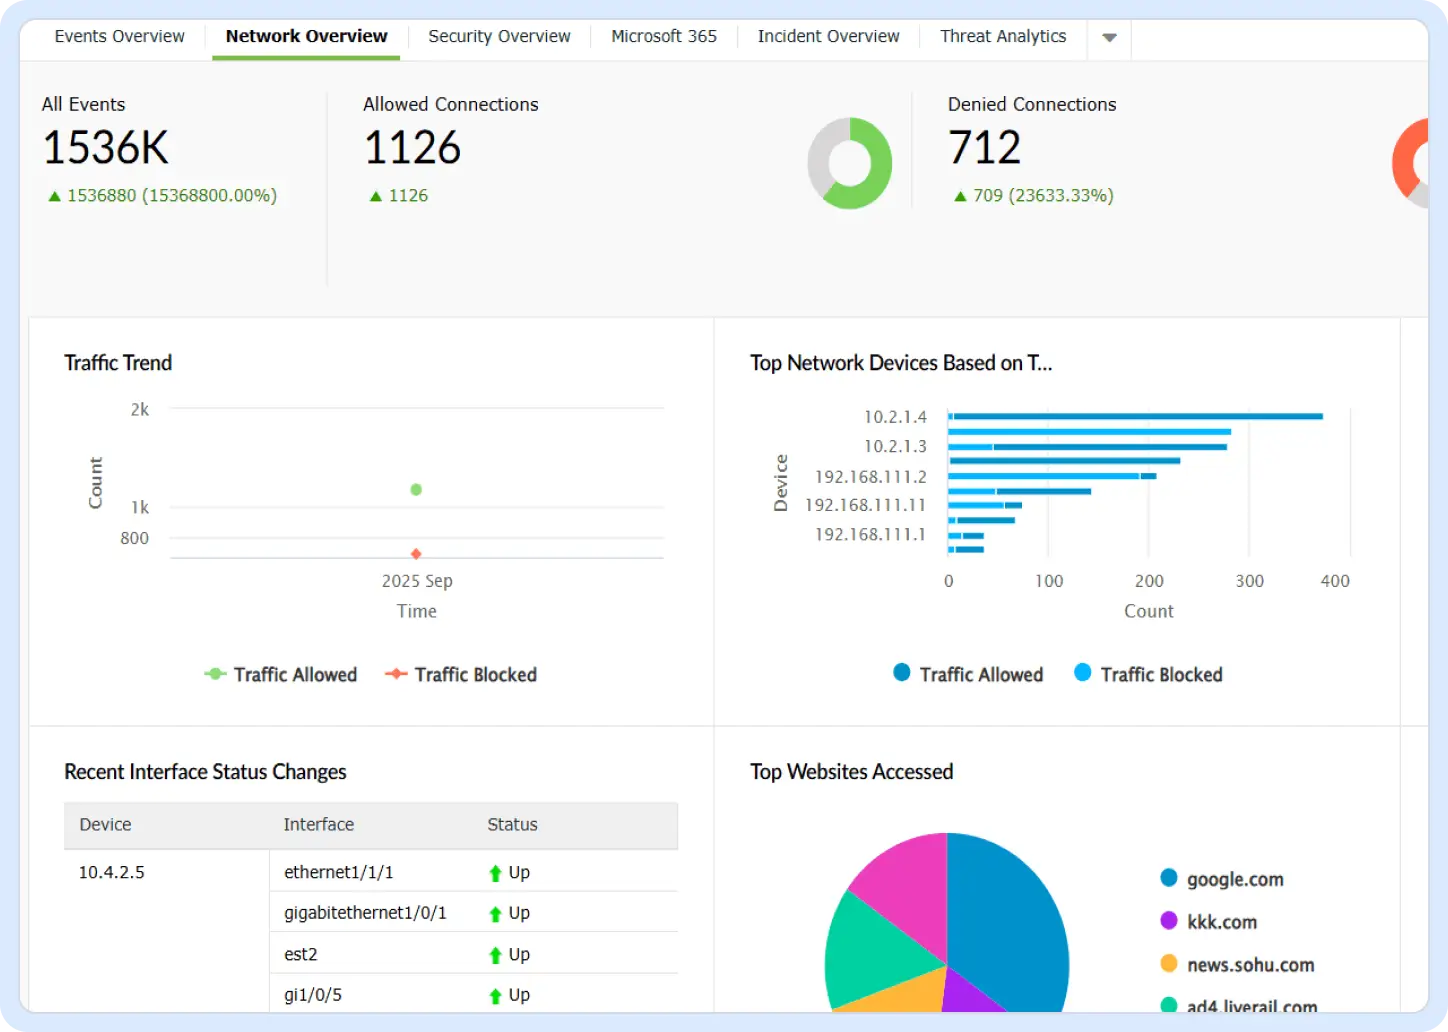Viewport: 1448px width, 1032px height.
Task: Toggle Traffic Allowed in Top Network Devices legend
Action: point(968,675)
